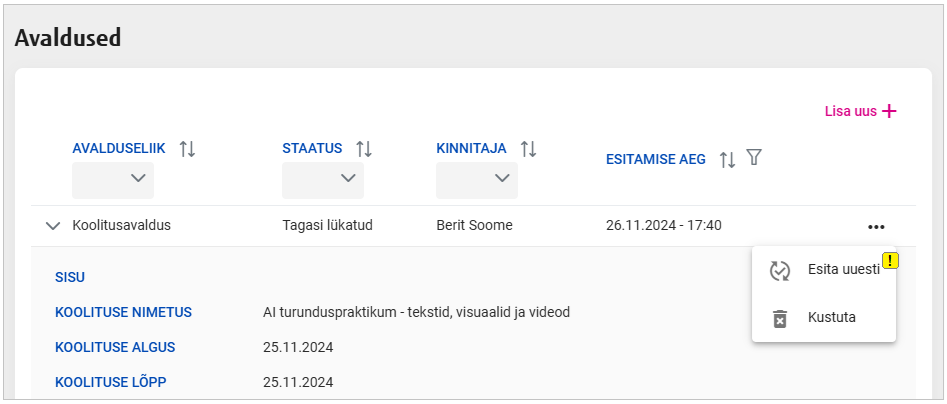This screenshot has width=947, height=404.
Task: Expand the Kinnitaja filter dropdown
Action: pyautogui.click(x=477, y=180)
